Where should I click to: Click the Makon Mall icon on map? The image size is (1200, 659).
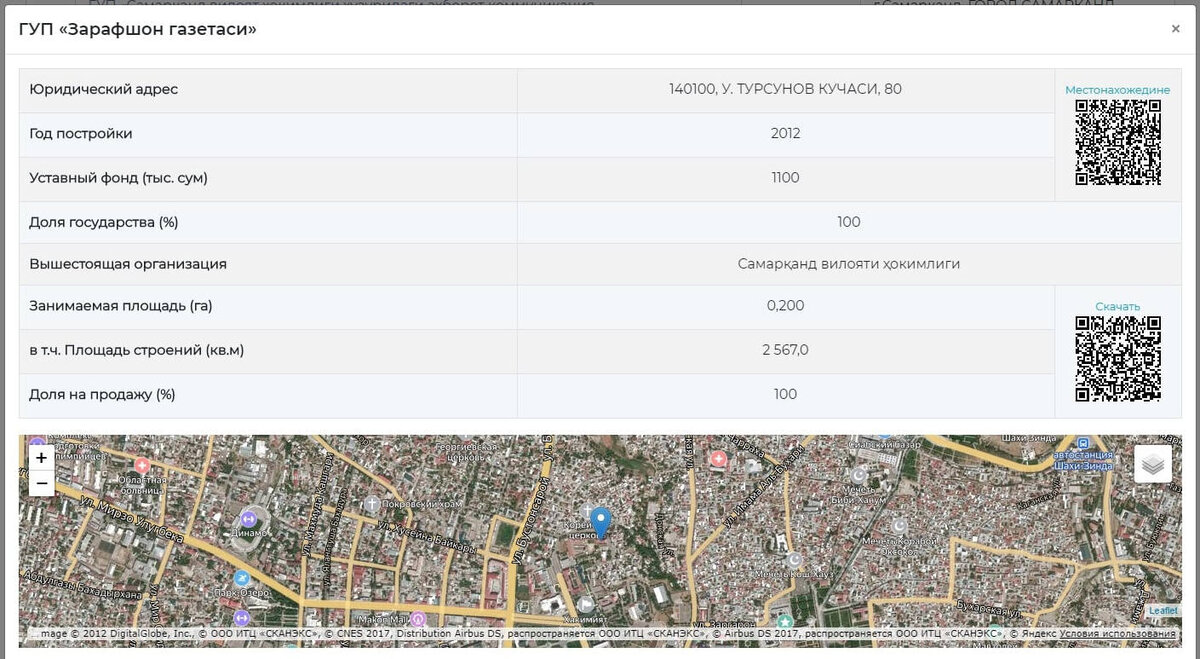click(418, 619)
